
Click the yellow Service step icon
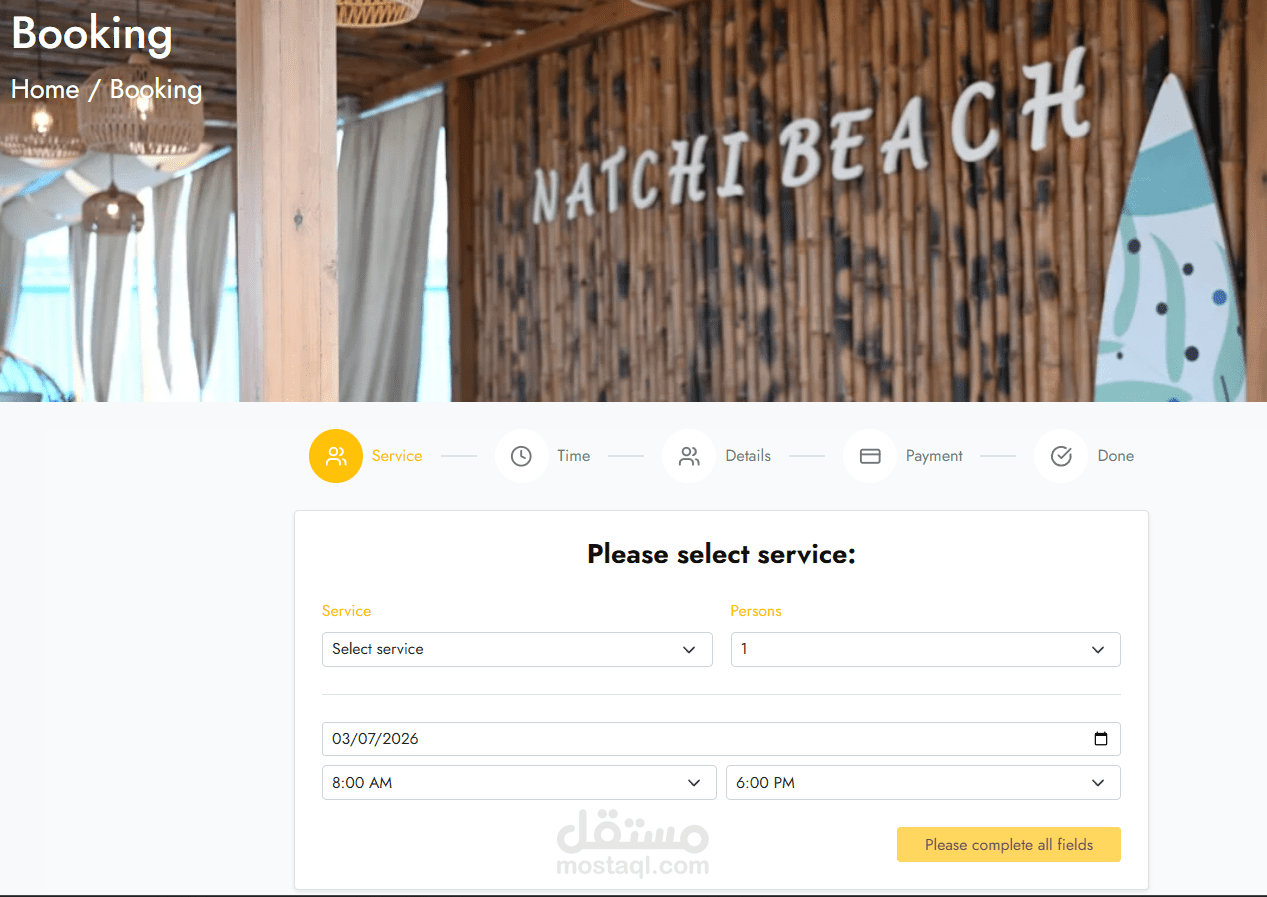pos(336,456)
